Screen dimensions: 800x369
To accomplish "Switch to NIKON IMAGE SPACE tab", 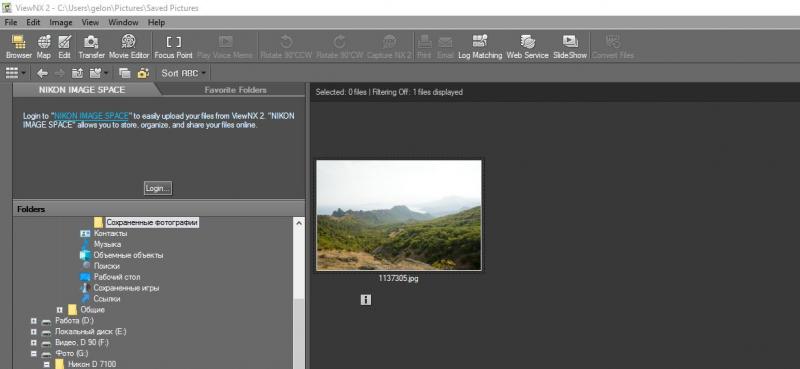I will click(x=82, y=90).
